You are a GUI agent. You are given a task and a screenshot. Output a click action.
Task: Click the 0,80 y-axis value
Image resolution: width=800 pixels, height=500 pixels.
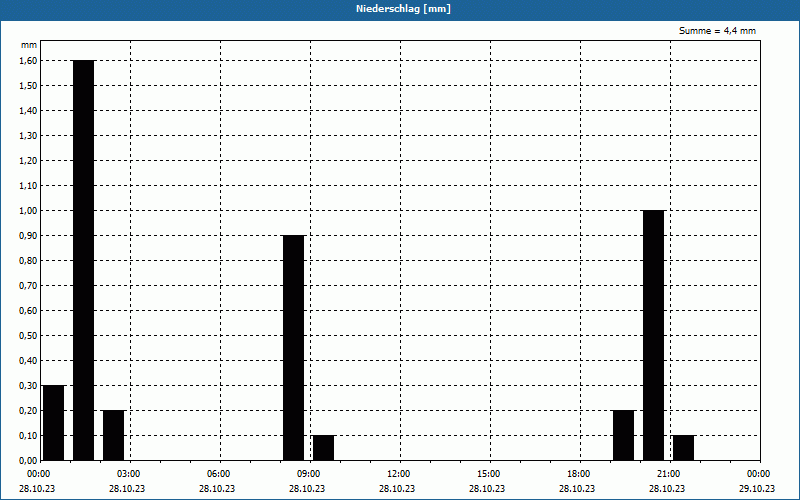click(28, 261)
